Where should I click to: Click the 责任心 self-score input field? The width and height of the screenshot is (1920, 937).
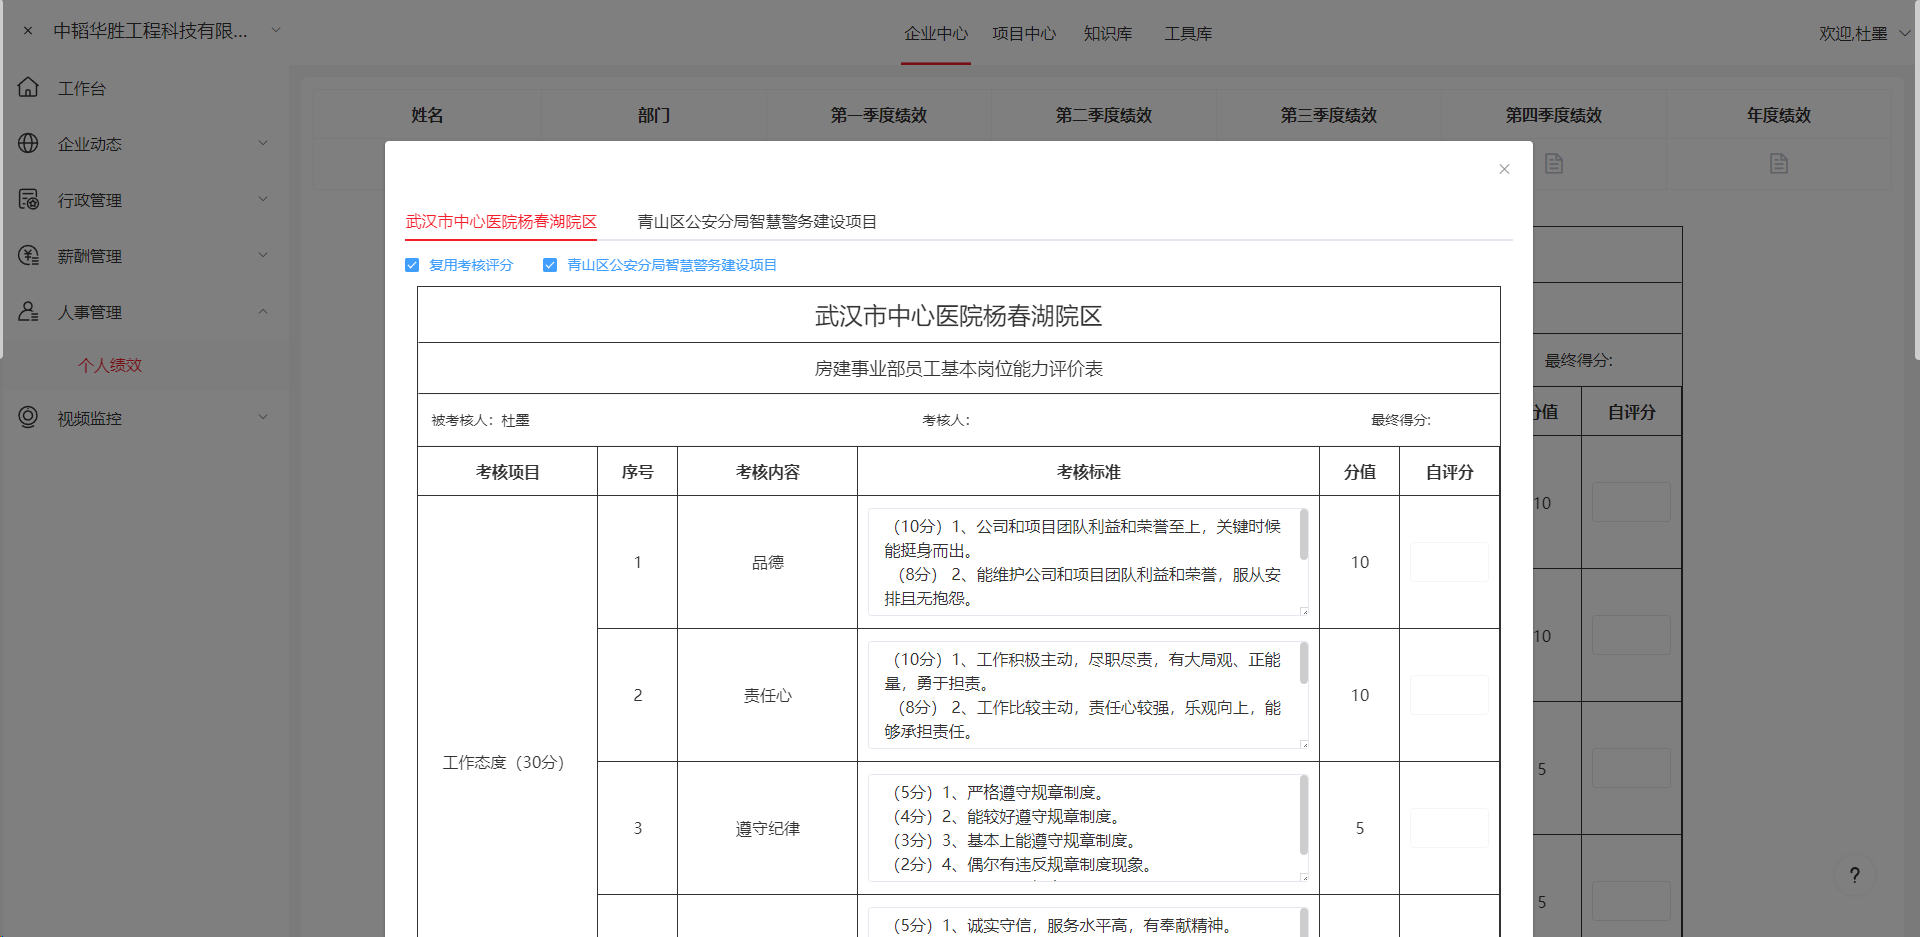[x=1449, y=695]
